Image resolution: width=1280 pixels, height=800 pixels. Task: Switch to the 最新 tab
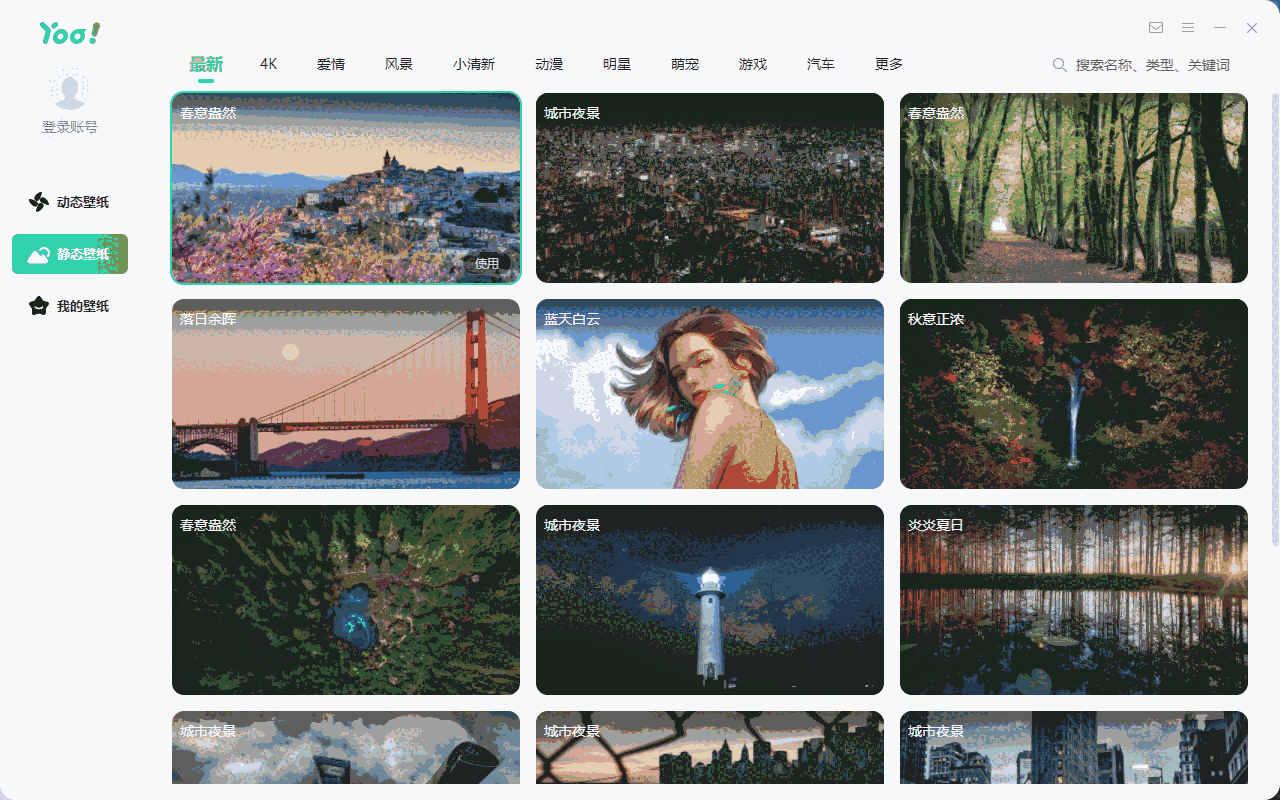(206, 64)
